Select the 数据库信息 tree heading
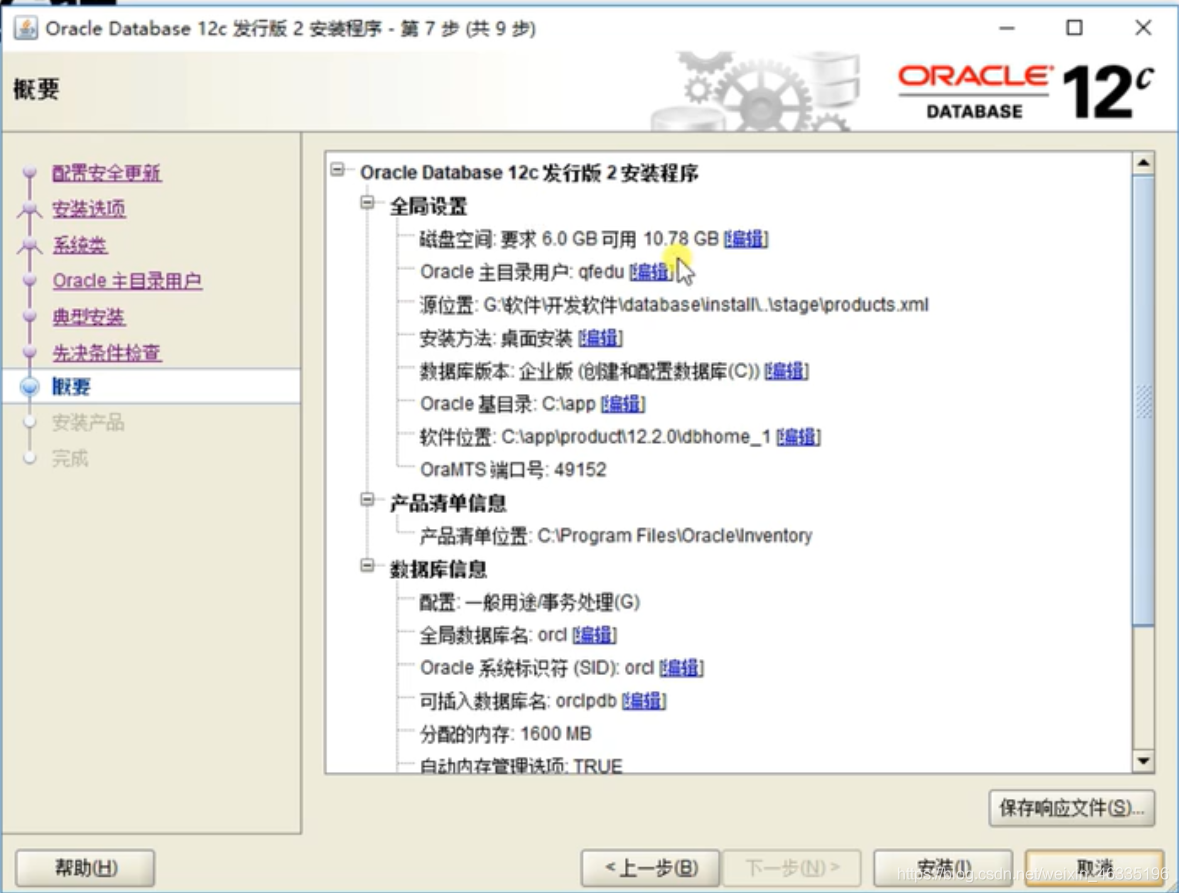 click(x=438, y=570)
